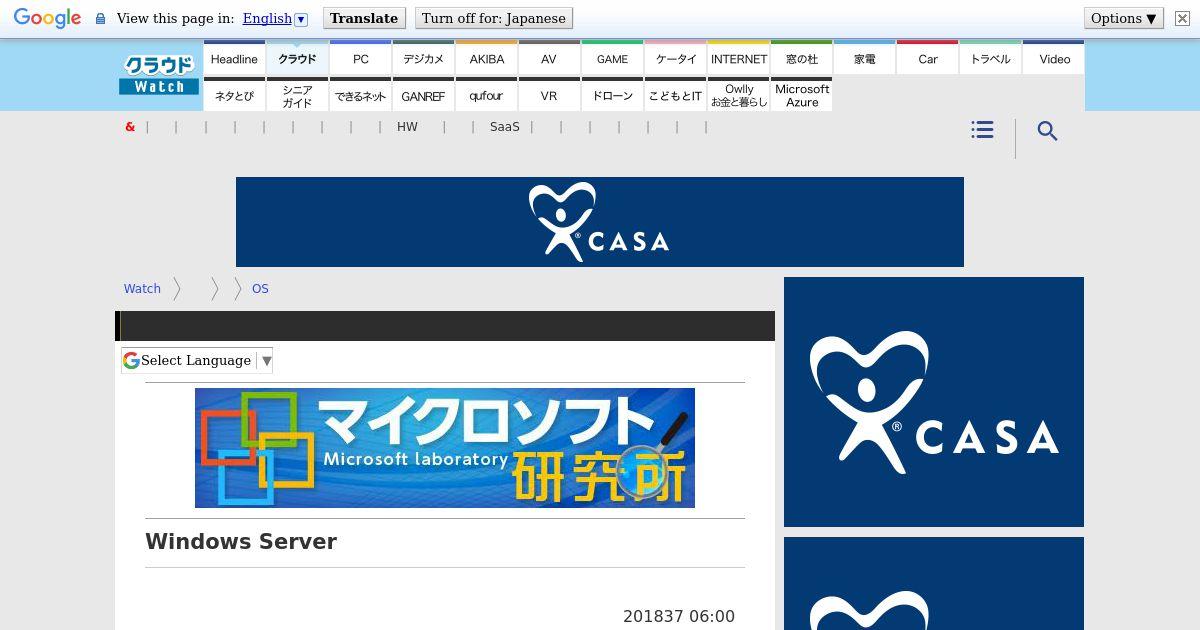Click the Google logo in translate bar

[x=47, y=19]
